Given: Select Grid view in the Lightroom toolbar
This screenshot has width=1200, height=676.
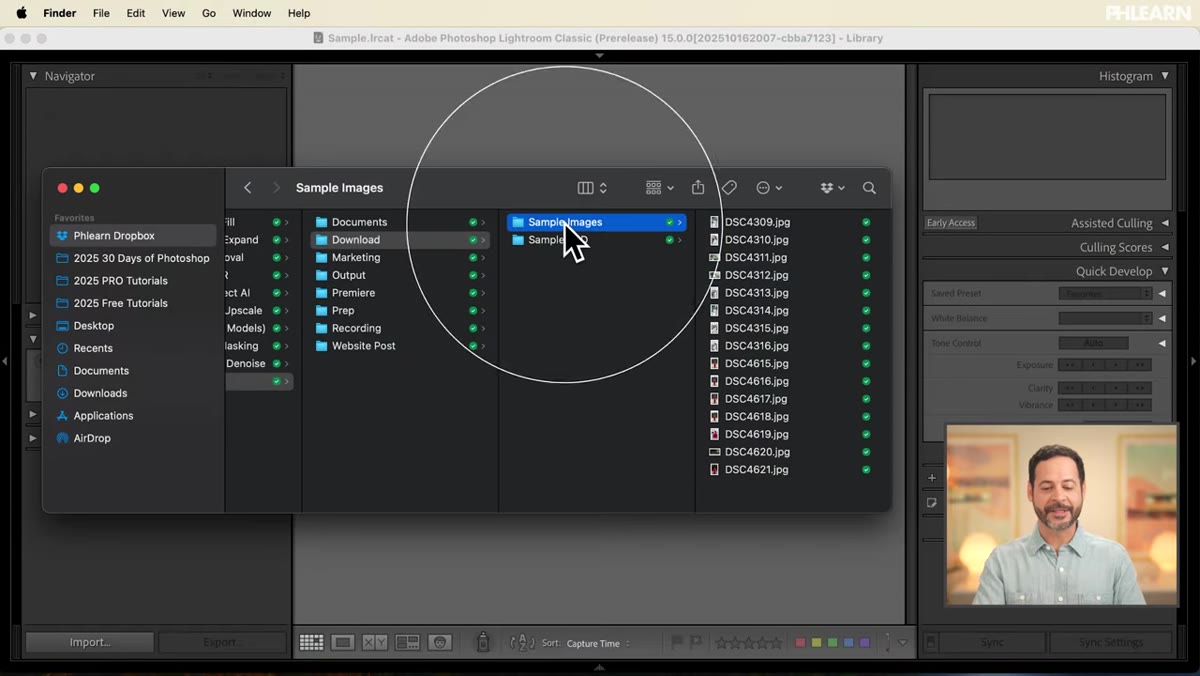Looking at the screenshot, I should (311, 642).
